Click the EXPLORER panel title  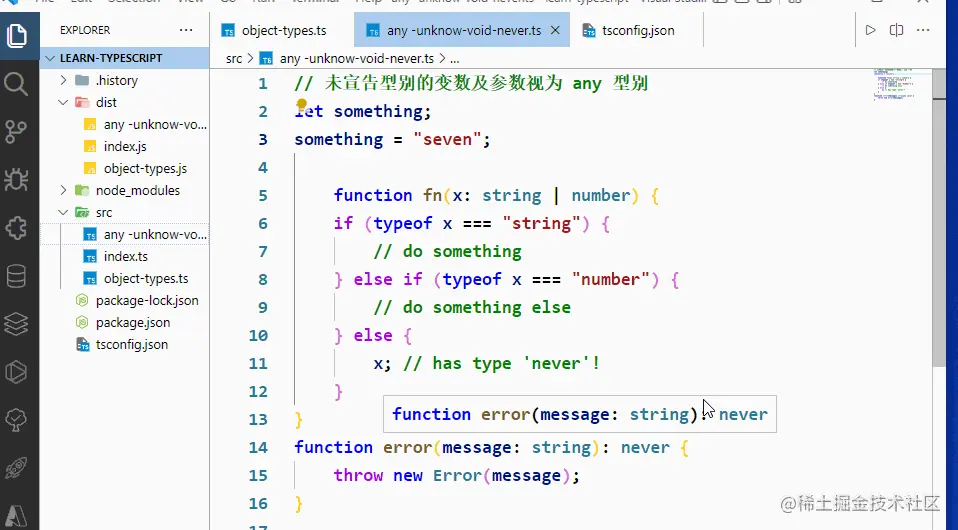tap(85, 30)
